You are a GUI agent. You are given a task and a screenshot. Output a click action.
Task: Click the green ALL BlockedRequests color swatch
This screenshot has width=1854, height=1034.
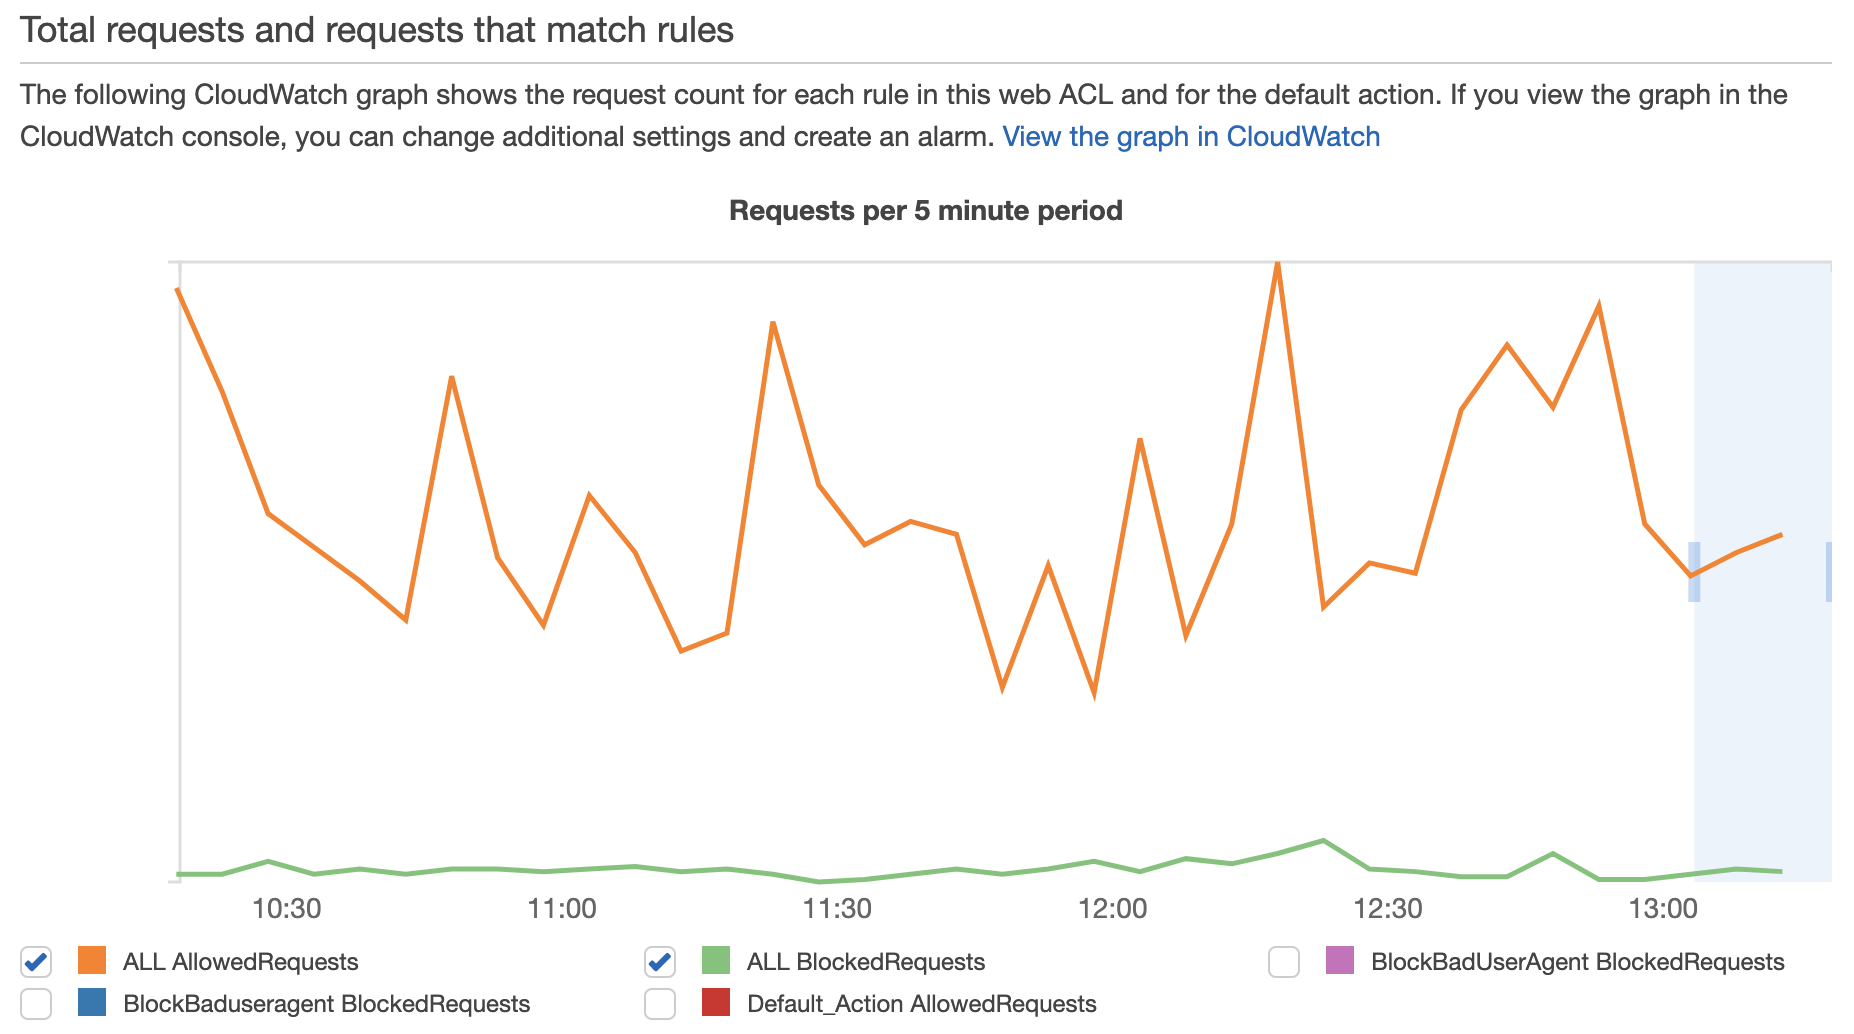tap(716, 961)
